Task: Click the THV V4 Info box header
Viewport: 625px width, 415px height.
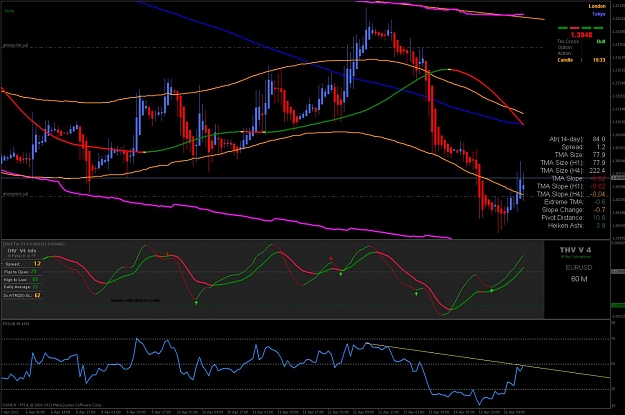Action: [22, 252]
